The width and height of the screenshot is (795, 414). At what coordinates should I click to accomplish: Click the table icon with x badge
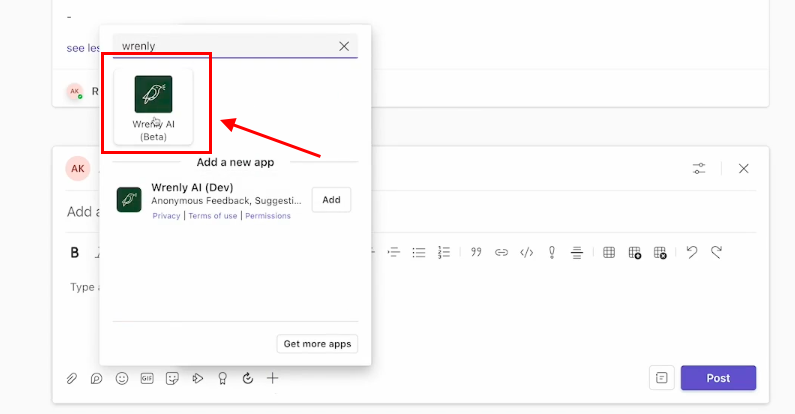tap(660, 252)
